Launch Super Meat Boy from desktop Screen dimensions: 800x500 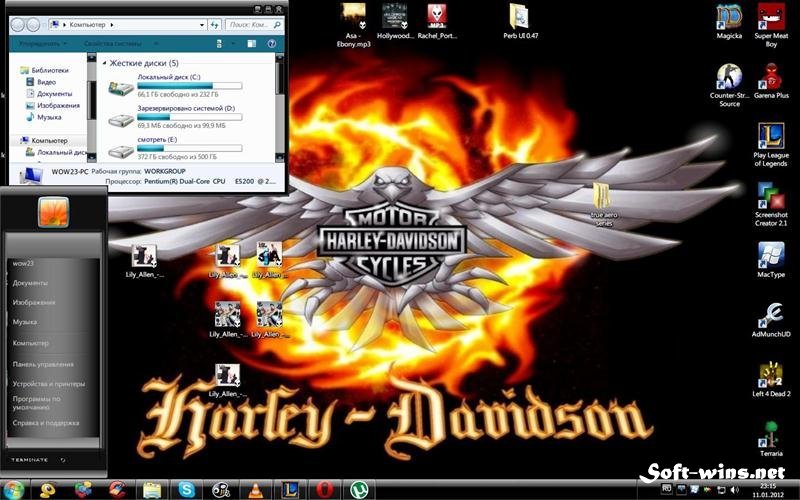click(x=771, y=24)
